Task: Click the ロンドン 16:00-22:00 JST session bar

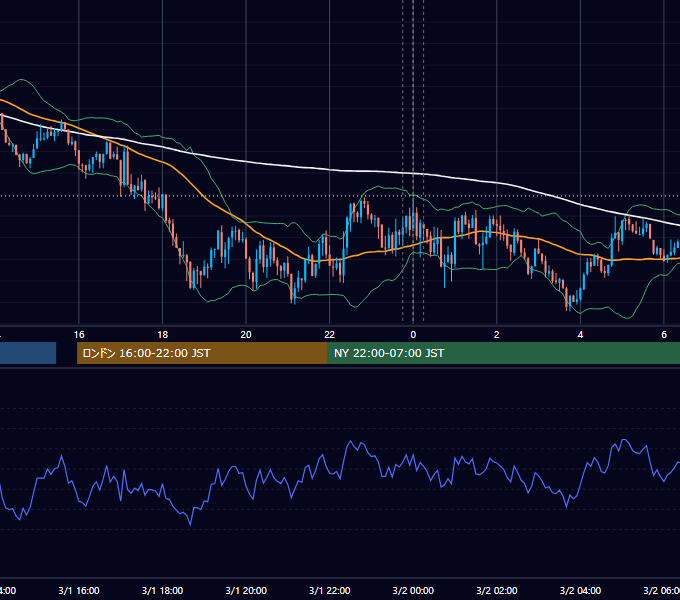Action: point(202,353)
